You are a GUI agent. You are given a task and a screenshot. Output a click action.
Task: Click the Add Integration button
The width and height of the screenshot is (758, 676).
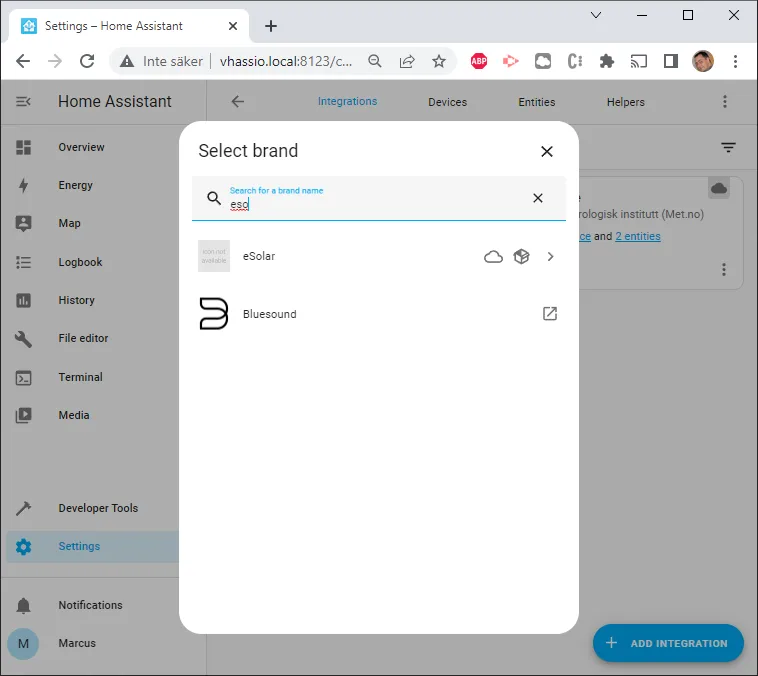pyautogui.click(x=668, y=643)
